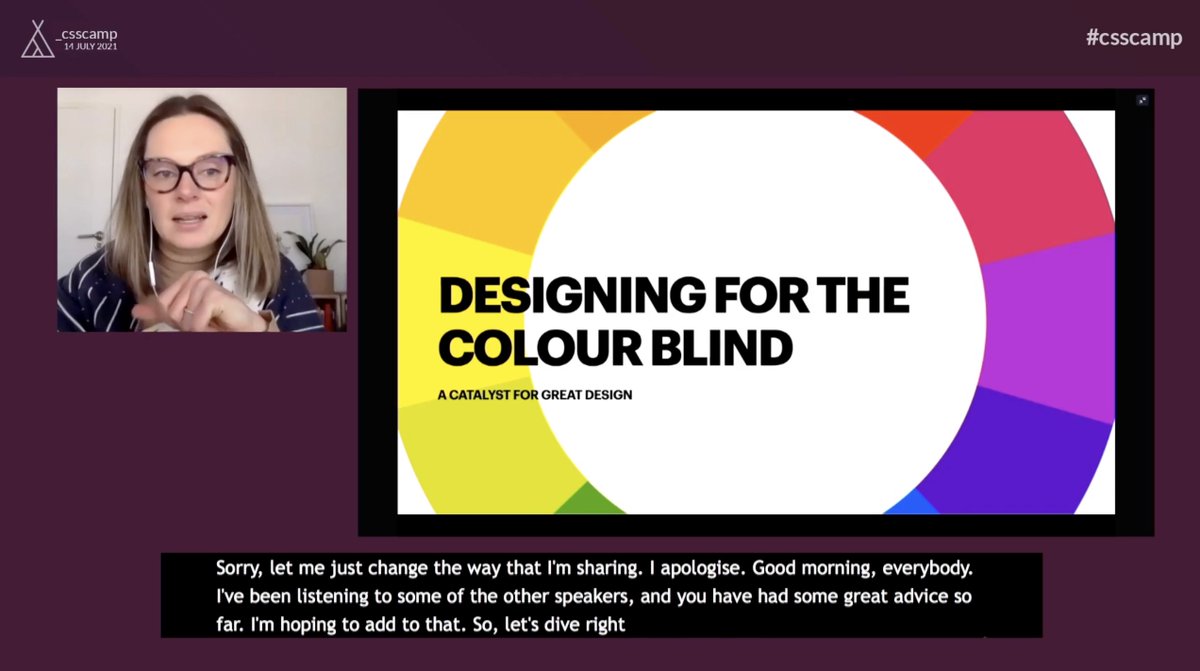This screenshot has width=1200, height=671.
Task: Click the fullscreen expand icon on slide
Action: pos(1142,100)
